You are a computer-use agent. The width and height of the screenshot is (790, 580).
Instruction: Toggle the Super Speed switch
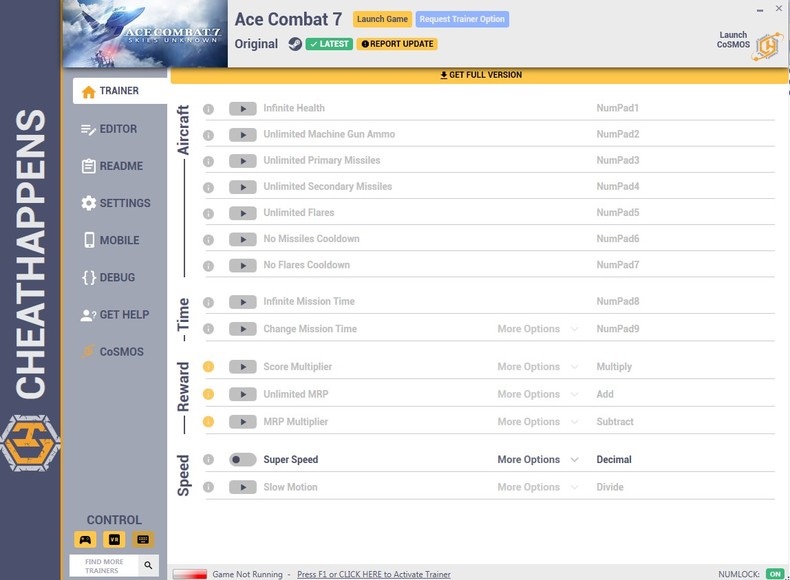tap(243, 460)
